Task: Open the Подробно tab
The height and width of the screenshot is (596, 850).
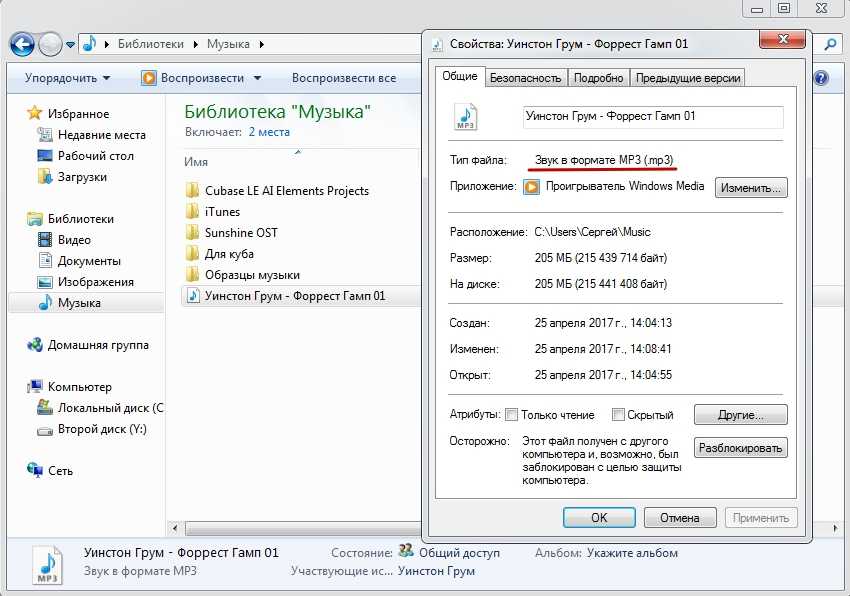Action: click(x=599, y=78)
